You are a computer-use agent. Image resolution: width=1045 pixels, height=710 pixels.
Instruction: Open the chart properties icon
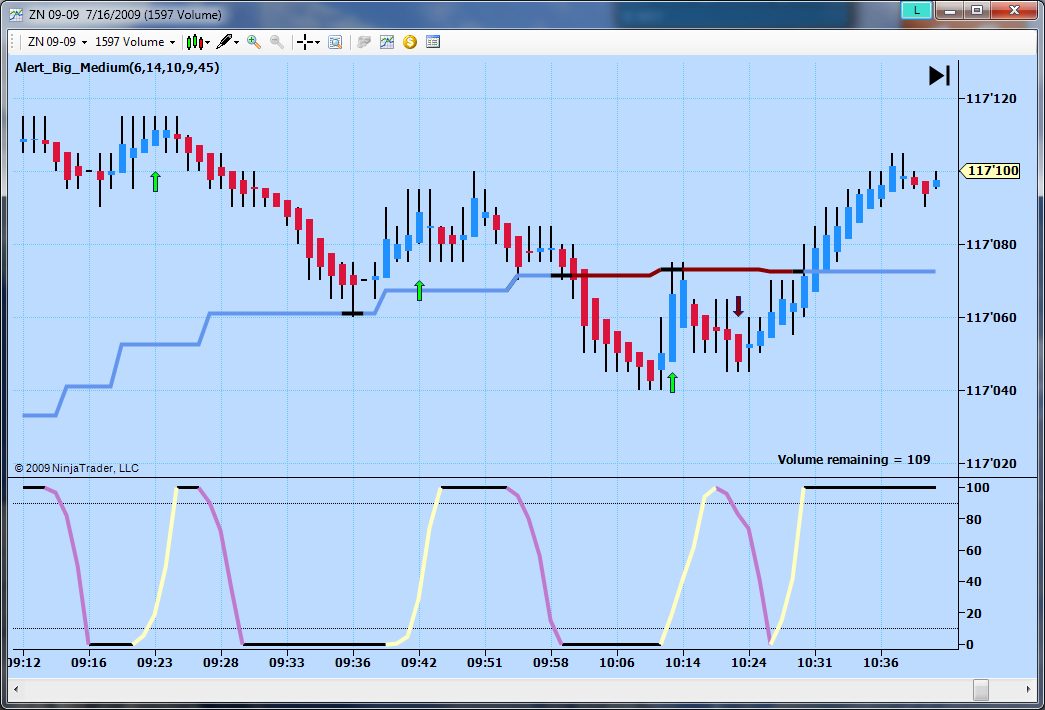coord(433,42)
